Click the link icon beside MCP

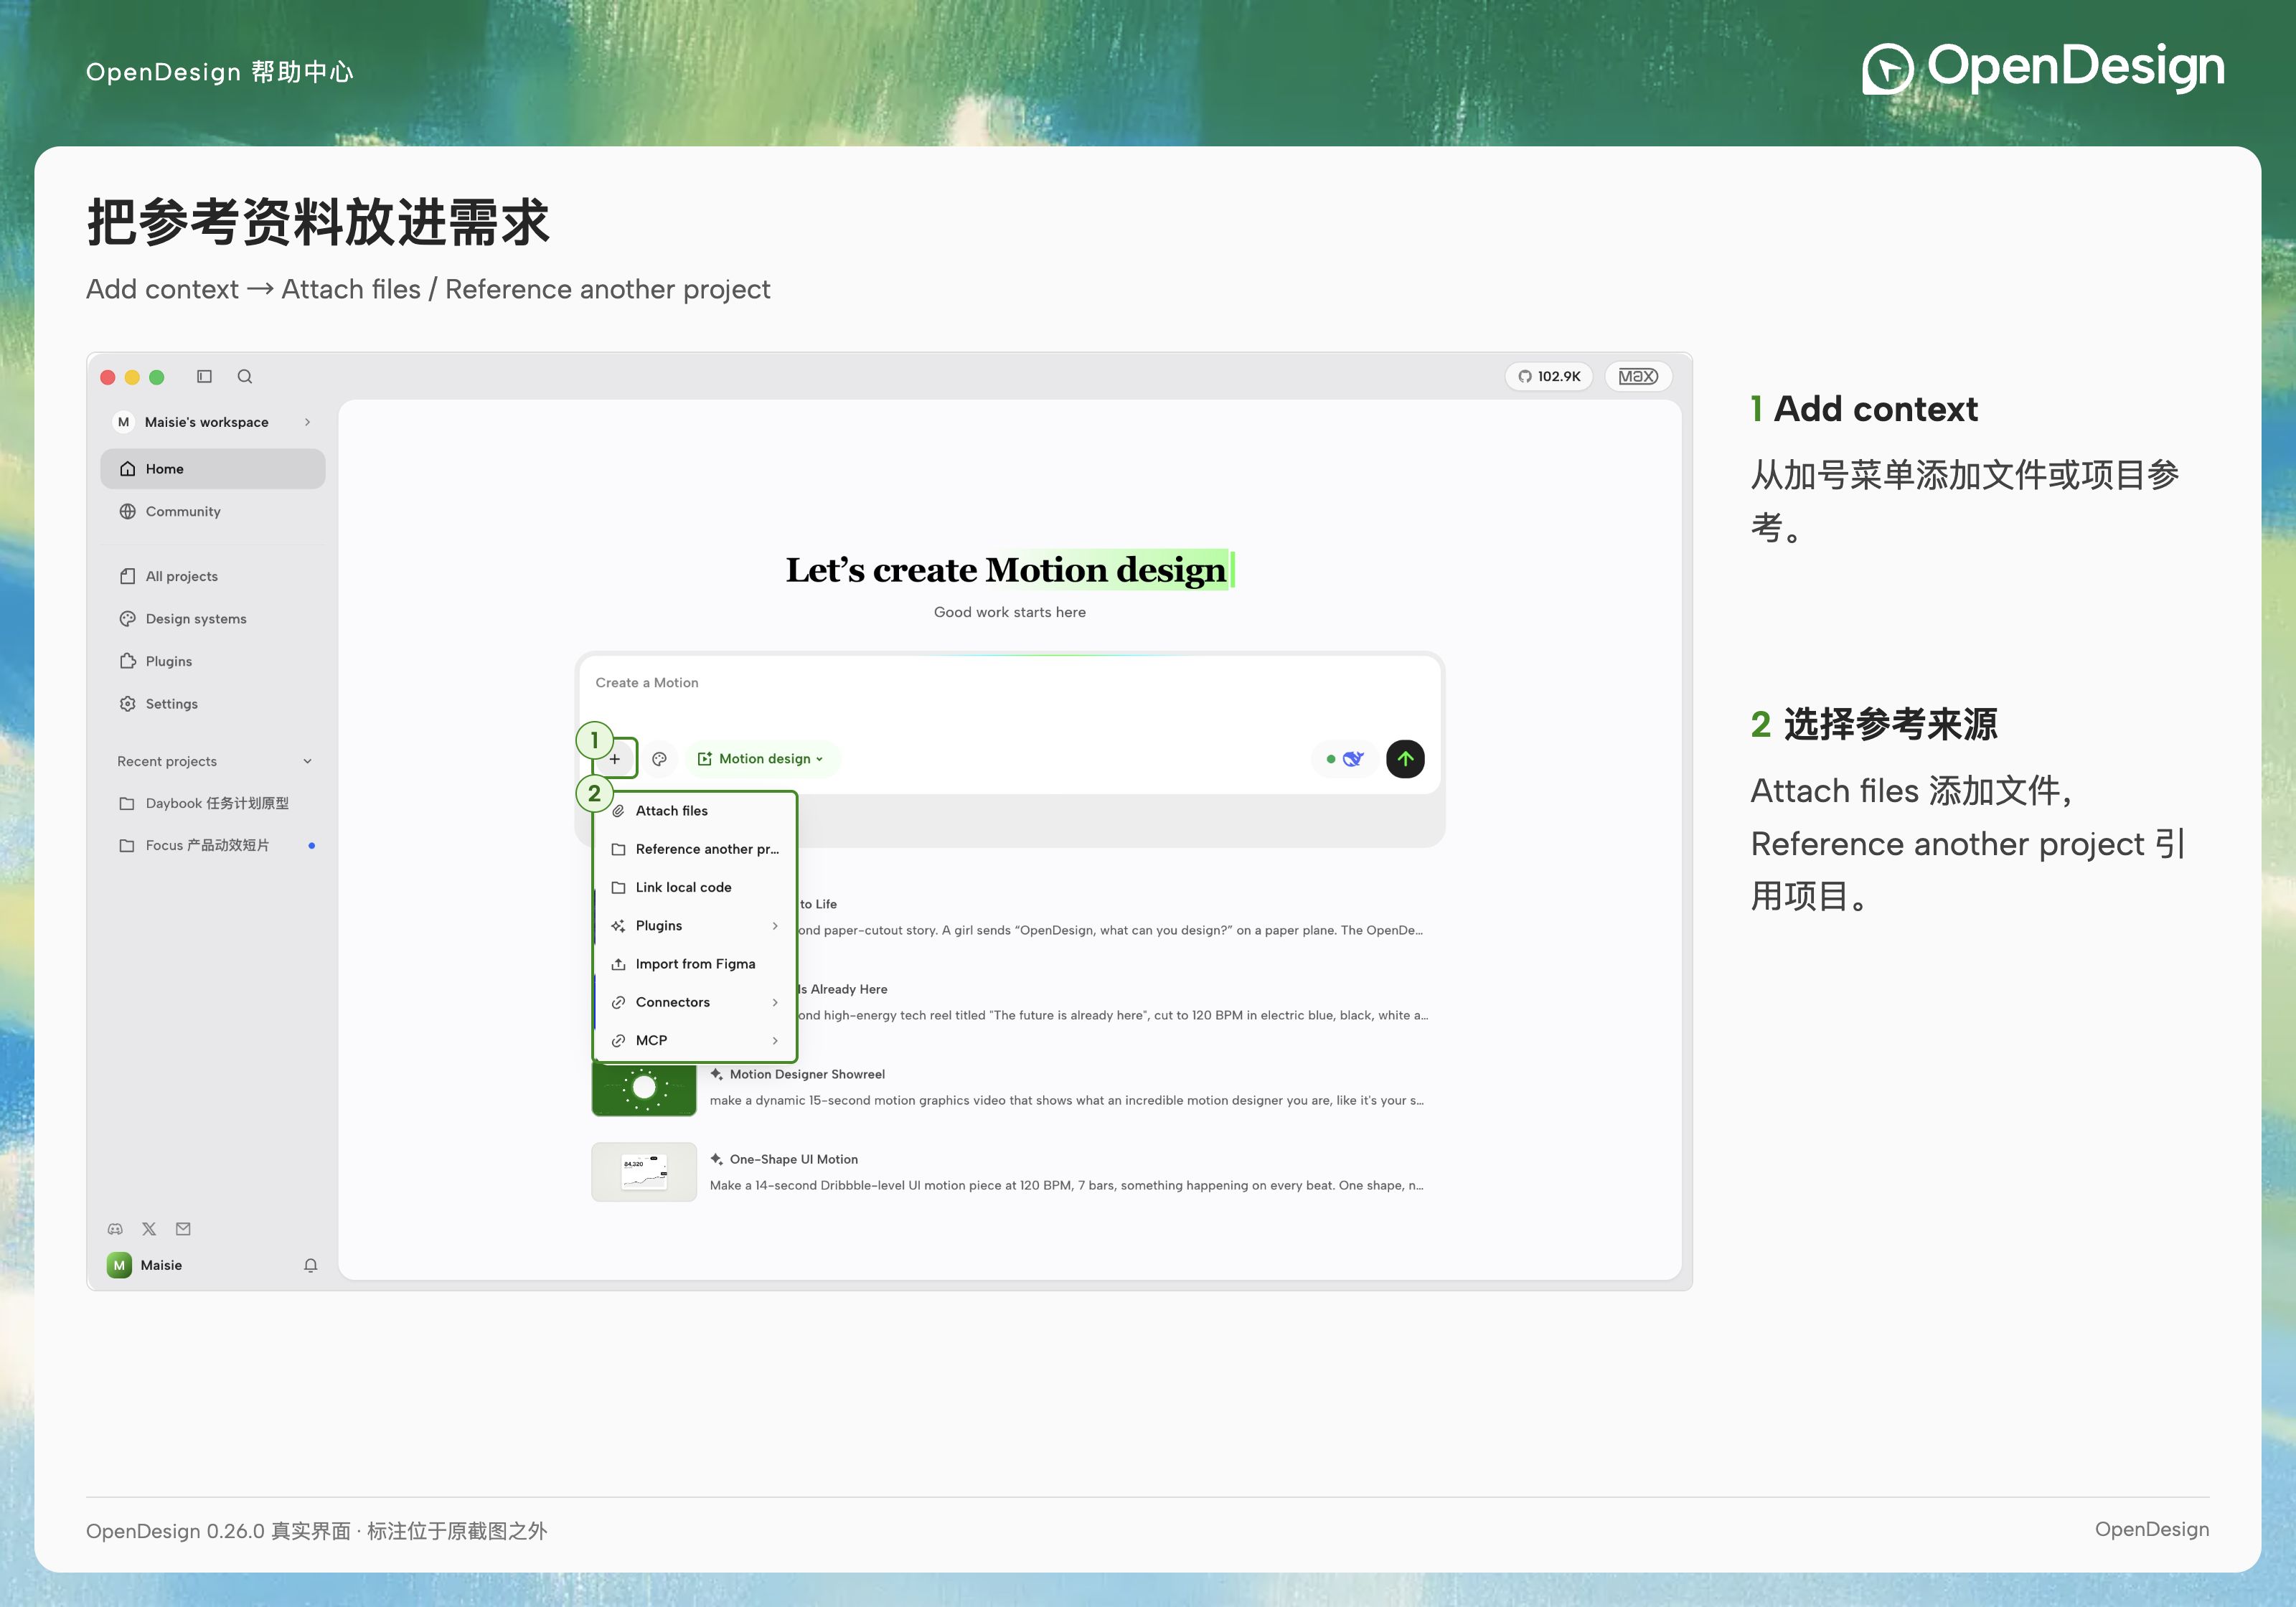[x=619, y=1041]
